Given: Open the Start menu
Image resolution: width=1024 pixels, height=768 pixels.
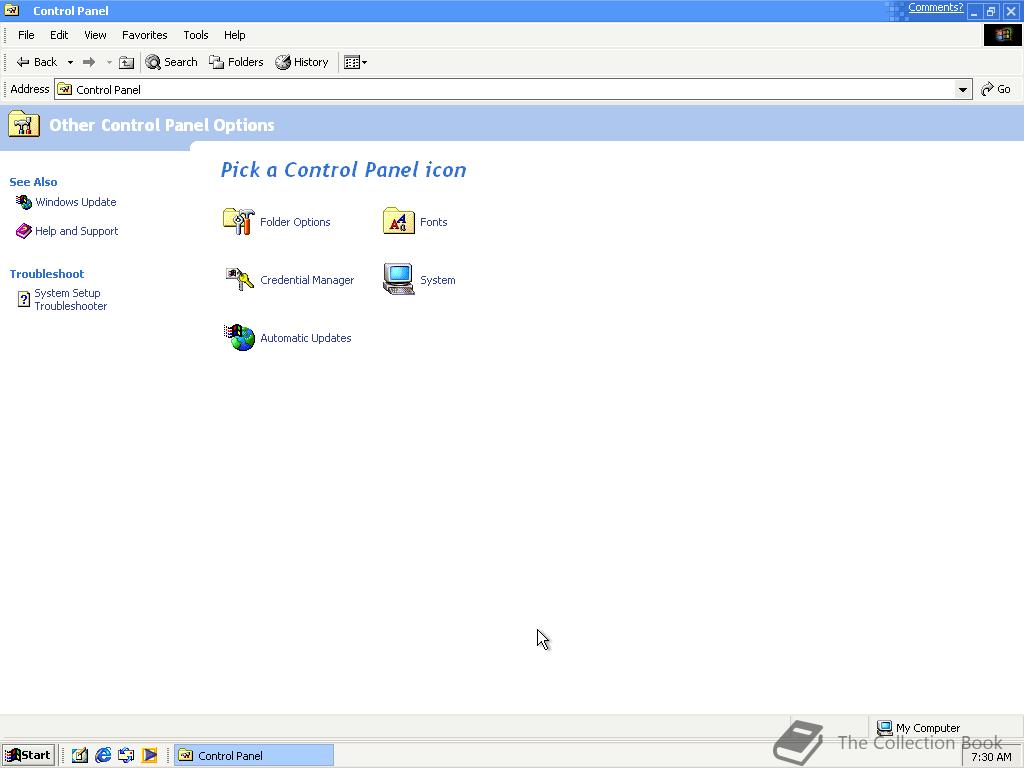Looking at the screenshot, I should [28, 756].
